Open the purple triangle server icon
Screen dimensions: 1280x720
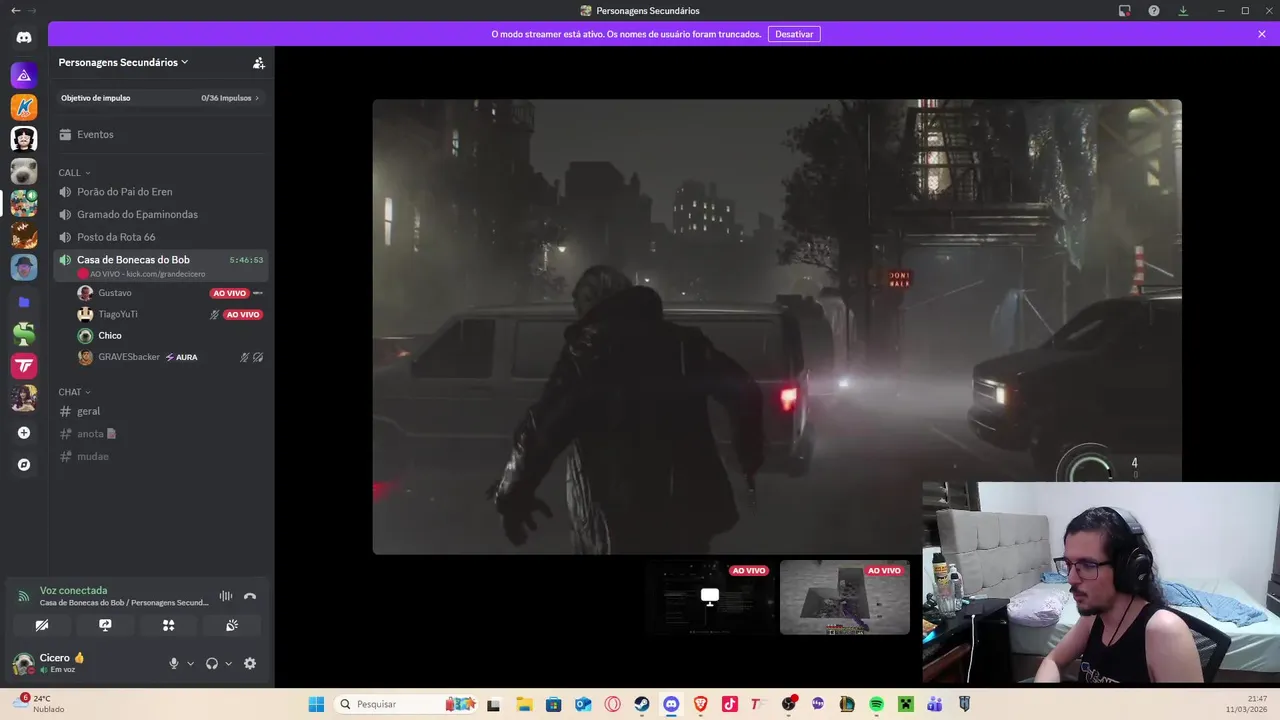point(24,75)
